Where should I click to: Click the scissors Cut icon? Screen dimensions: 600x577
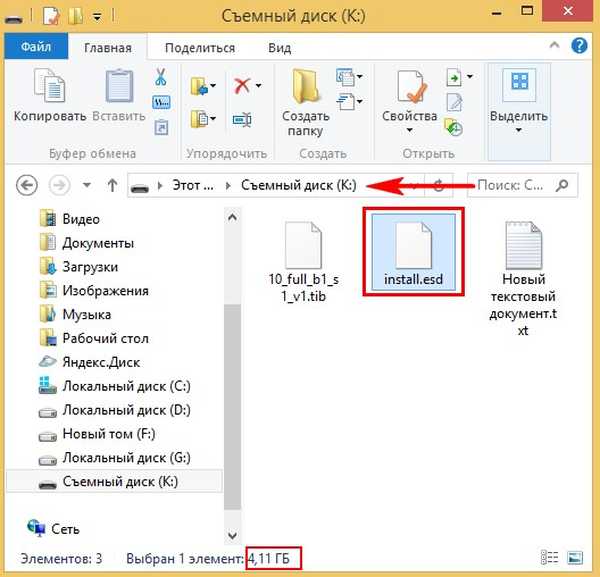(160, 77)
